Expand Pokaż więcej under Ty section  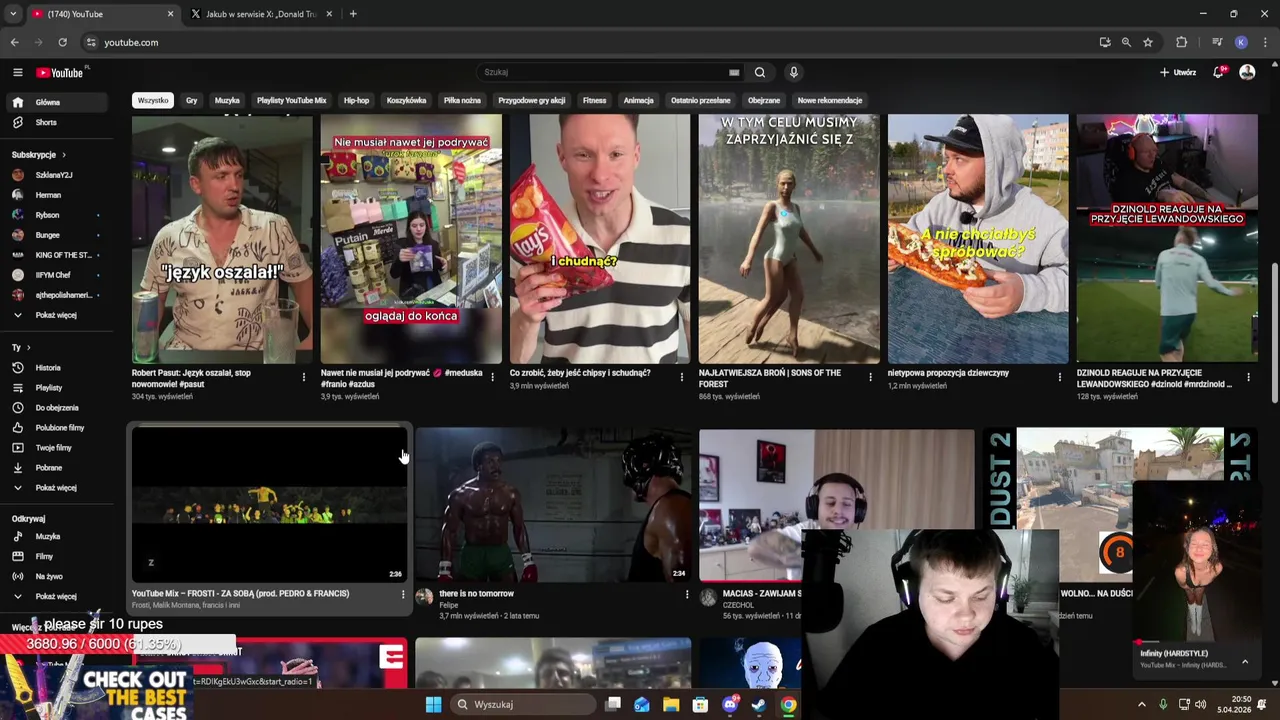[55, 487]
